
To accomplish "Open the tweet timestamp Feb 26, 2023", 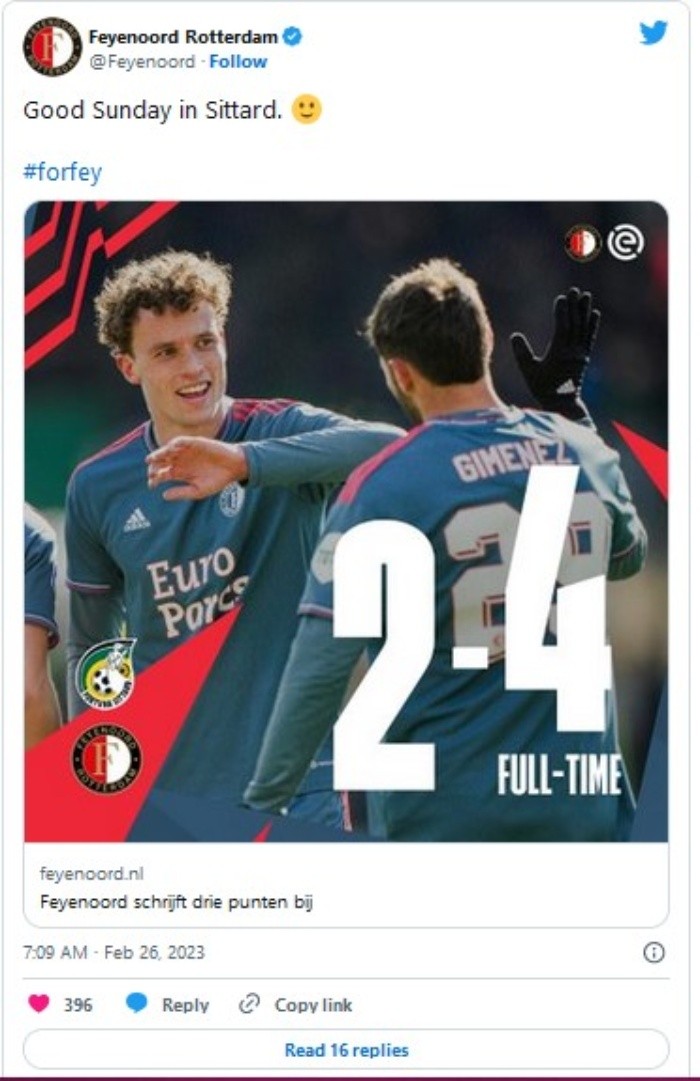I will pyautogui.click(x=114, y=953).
